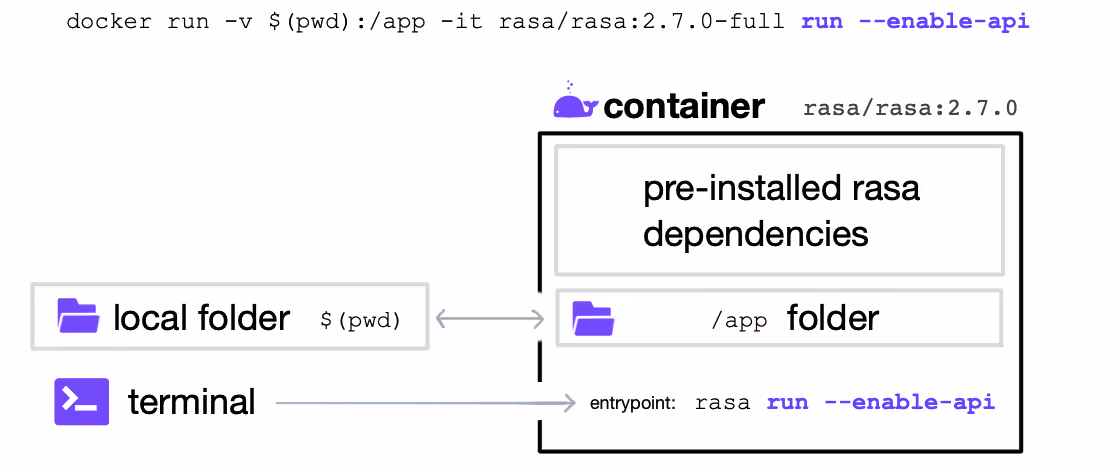Image resolution: width=1118 pixels, height=469 pixels.
Task: Click the "container" heading text
Action: [684, 106]
